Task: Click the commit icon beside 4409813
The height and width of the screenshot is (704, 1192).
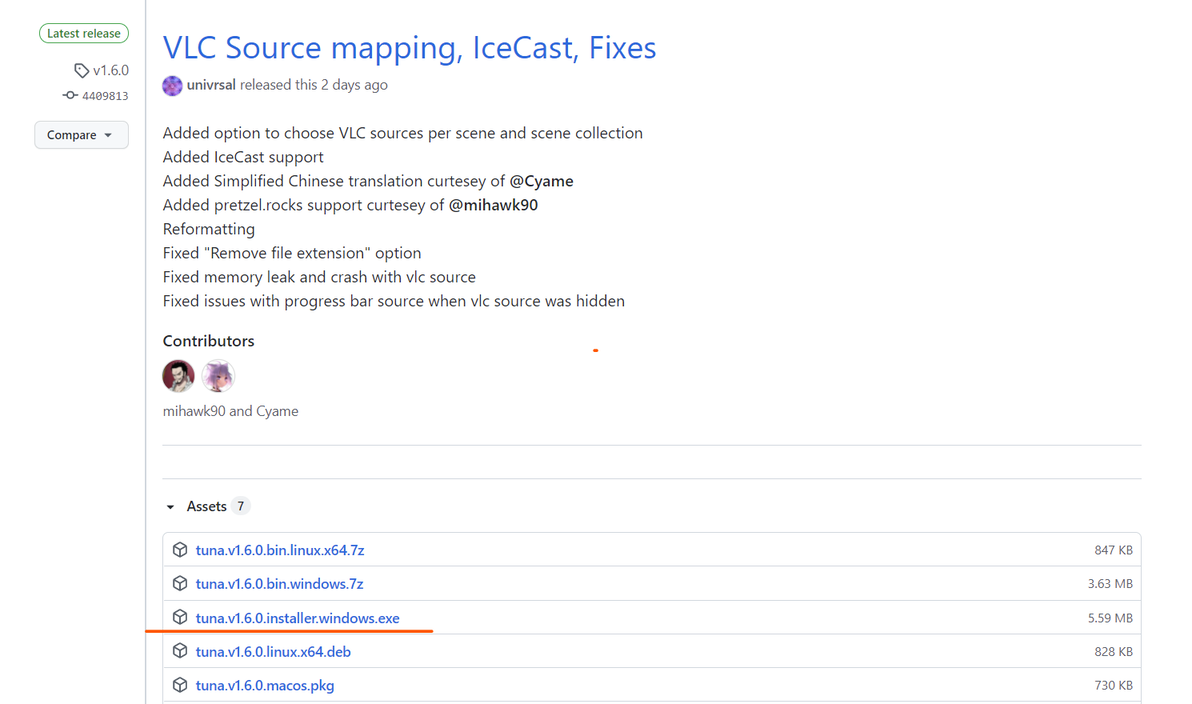Action: tap(70, 96)
